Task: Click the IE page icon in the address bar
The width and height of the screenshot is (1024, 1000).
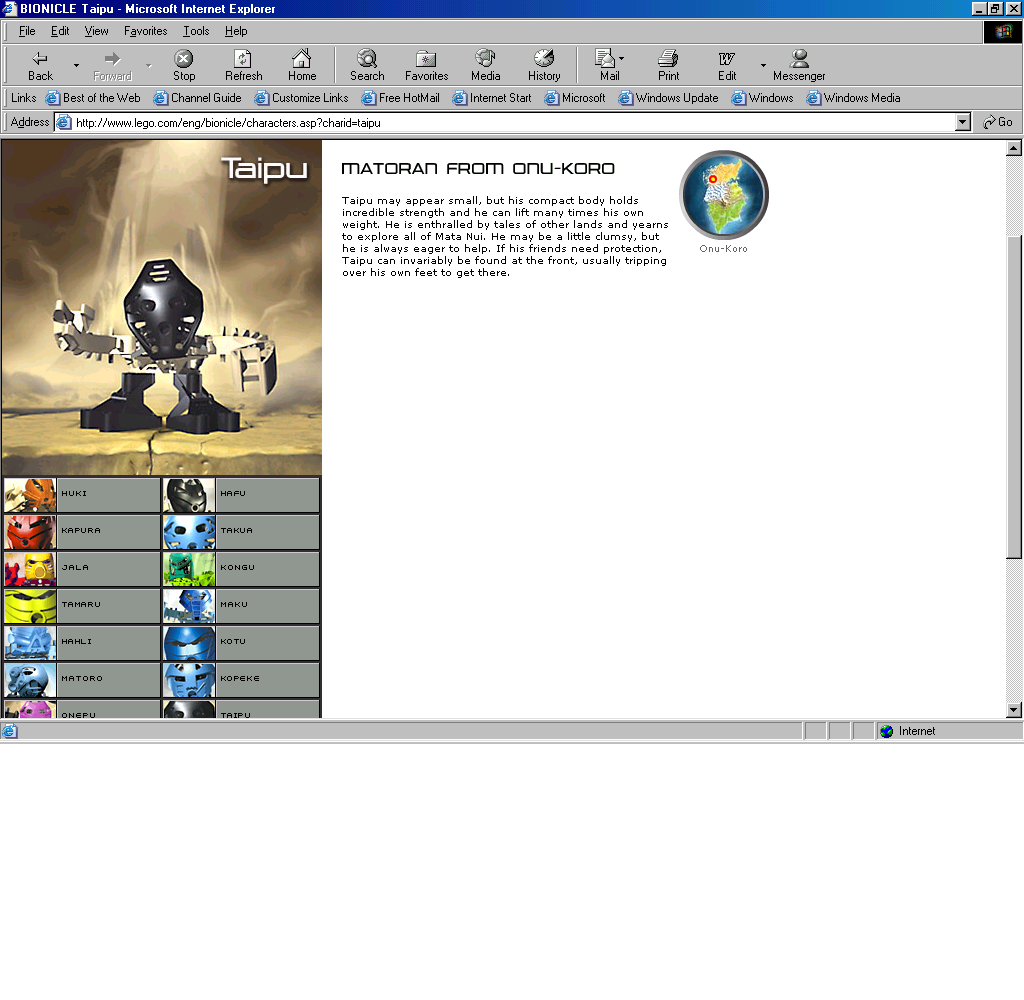Action: 63,122
